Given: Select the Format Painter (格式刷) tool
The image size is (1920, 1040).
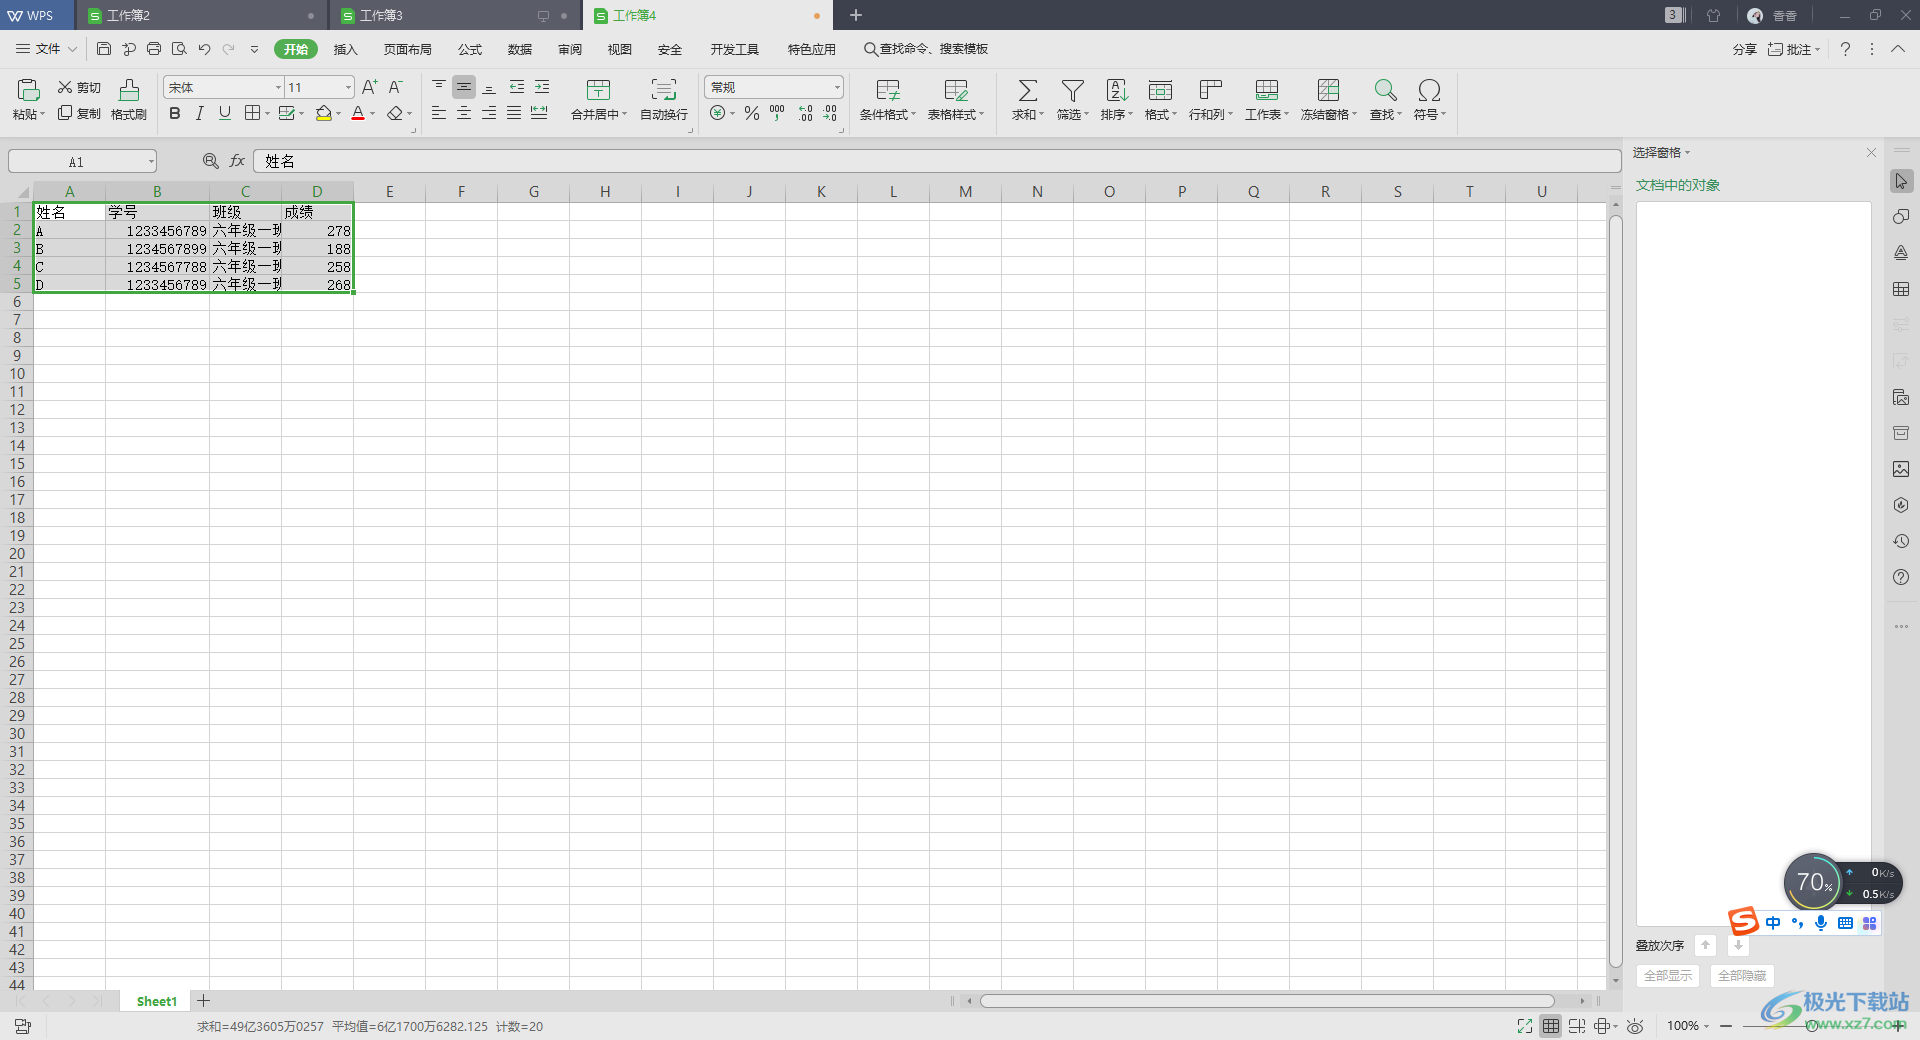Looking at the screenshot, I should coord(129,99).
